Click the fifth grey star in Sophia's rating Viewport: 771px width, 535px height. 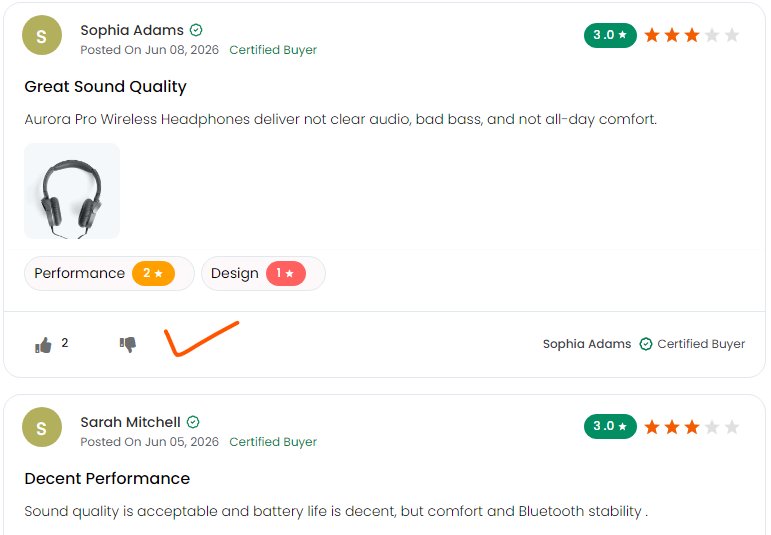tap(732, 35)
